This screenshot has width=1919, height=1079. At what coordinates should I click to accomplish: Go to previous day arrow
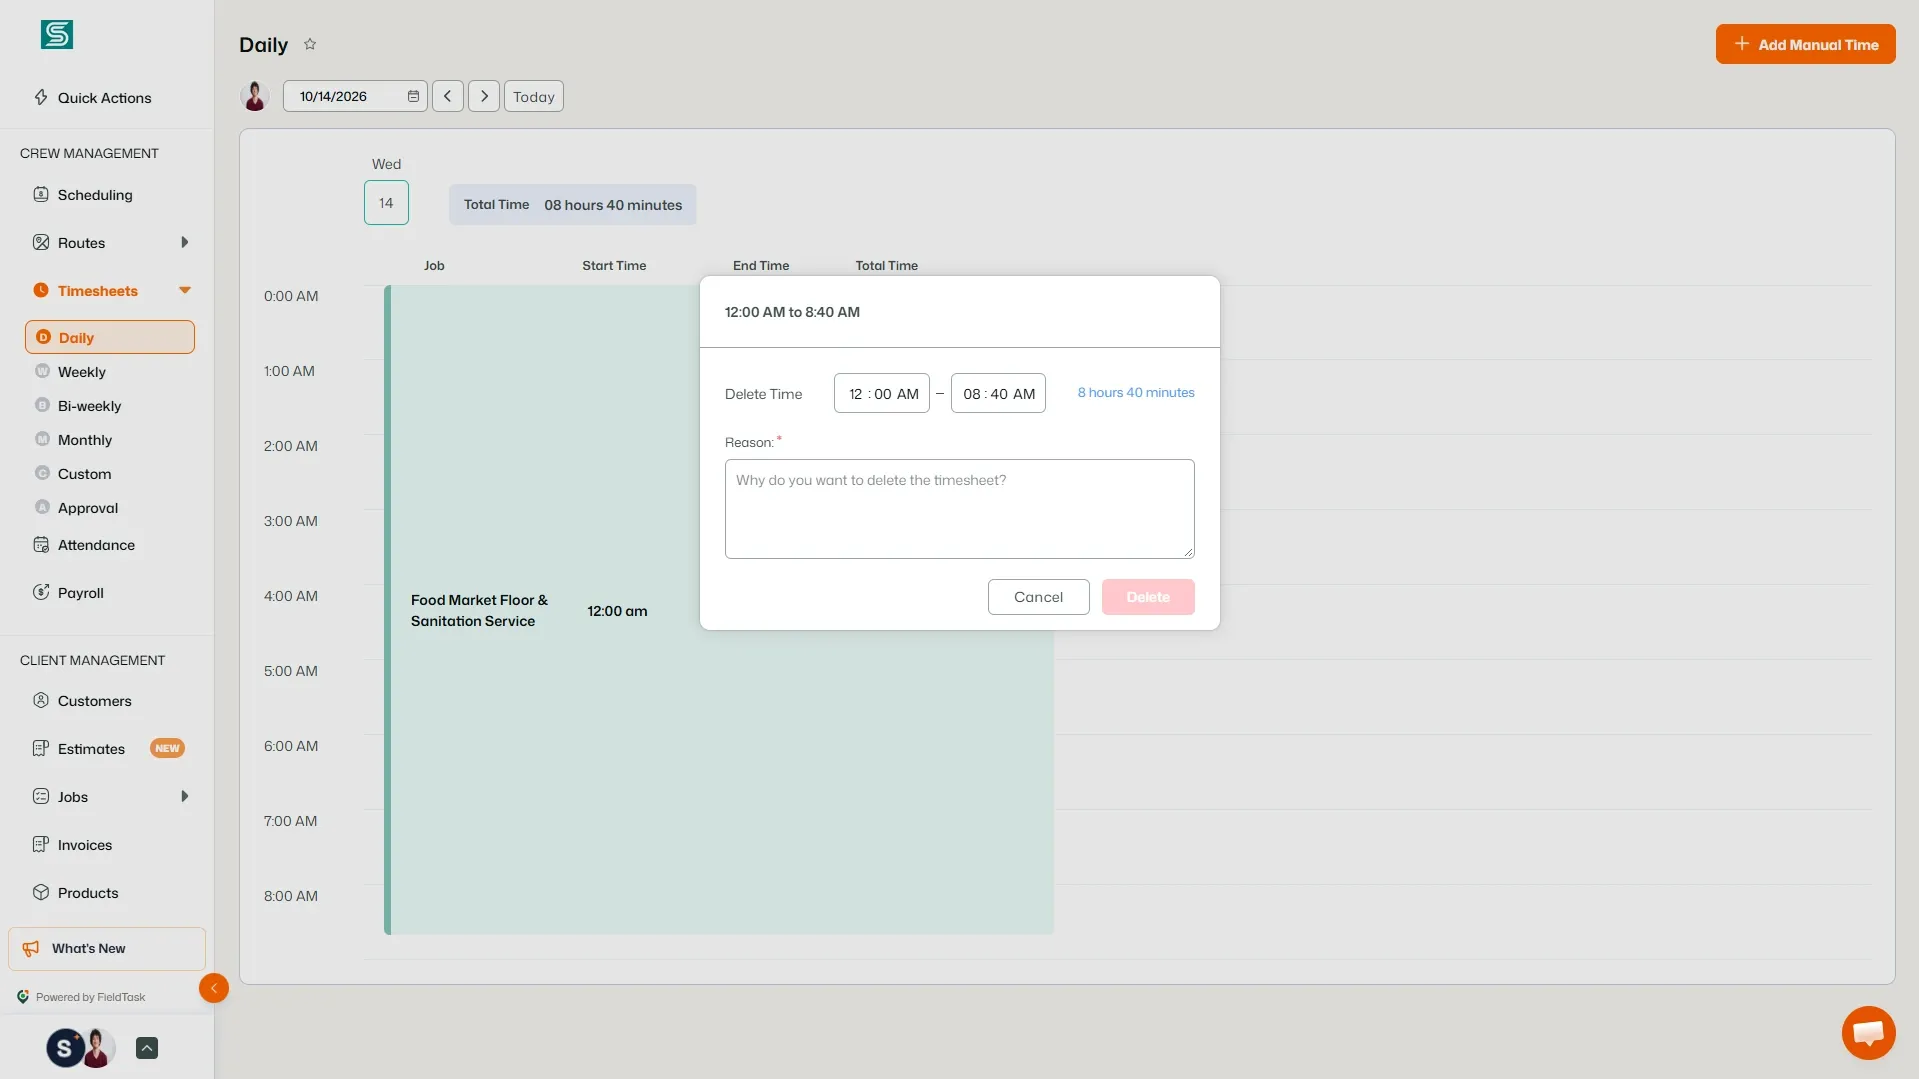448,96
